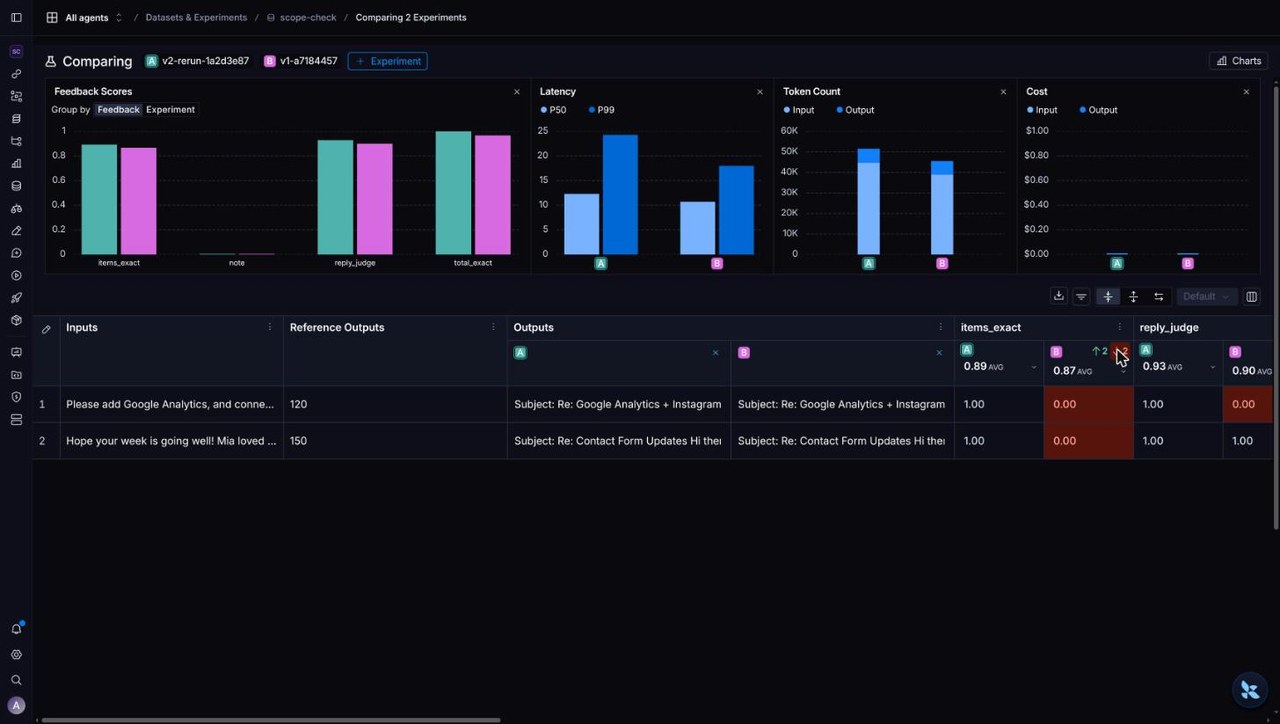Viewport: 1280px width, 724px height.
Task: Remove experiment A from Outputs column
Action: [x=715, y=353]
